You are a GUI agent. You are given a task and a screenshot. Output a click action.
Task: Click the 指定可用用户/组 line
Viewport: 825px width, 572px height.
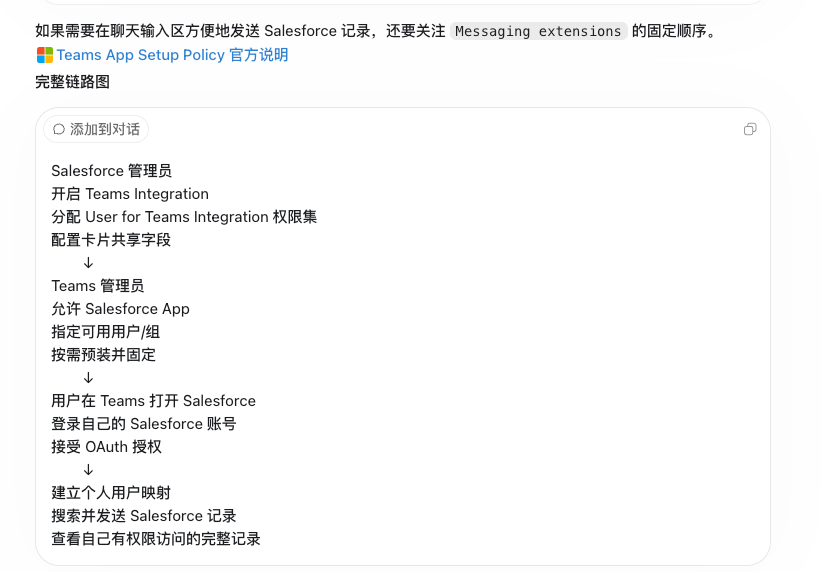click(105, 332)
